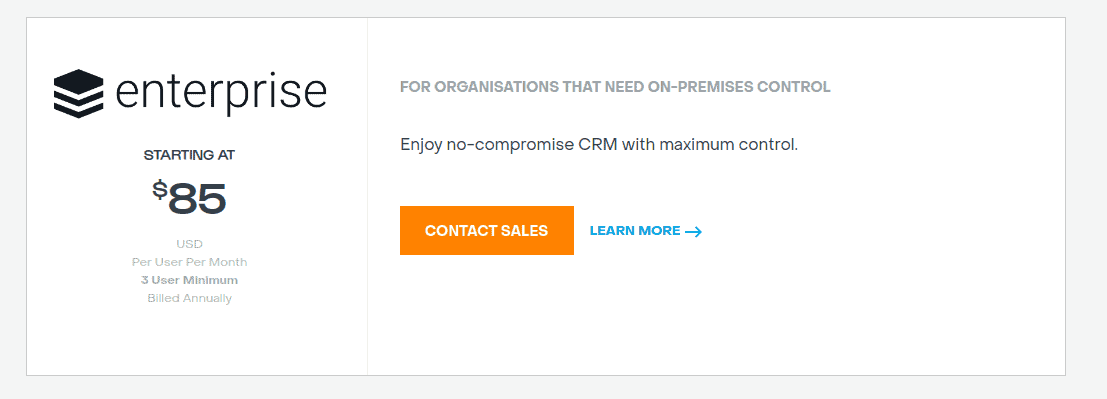Click the no-compromise CRM description sentence

pos(599,145)
